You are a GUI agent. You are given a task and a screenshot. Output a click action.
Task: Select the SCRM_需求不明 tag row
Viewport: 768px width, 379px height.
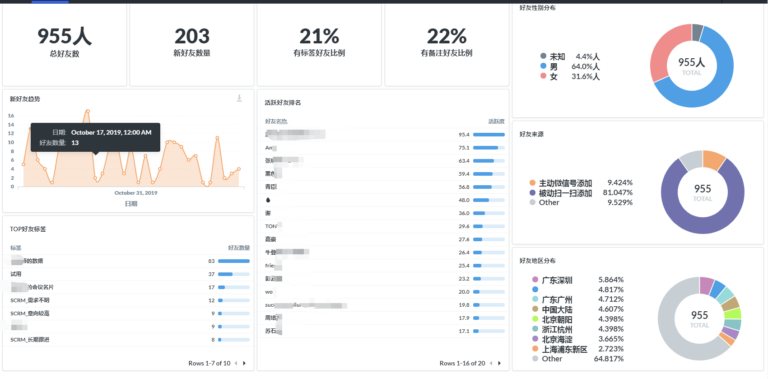(x=130, y=300)
